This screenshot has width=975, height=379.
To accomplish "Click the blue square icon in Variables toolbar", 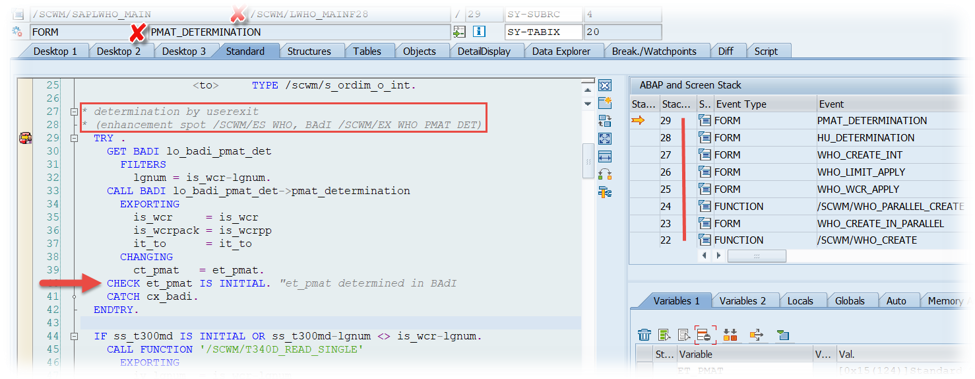I will coord(783,336).
